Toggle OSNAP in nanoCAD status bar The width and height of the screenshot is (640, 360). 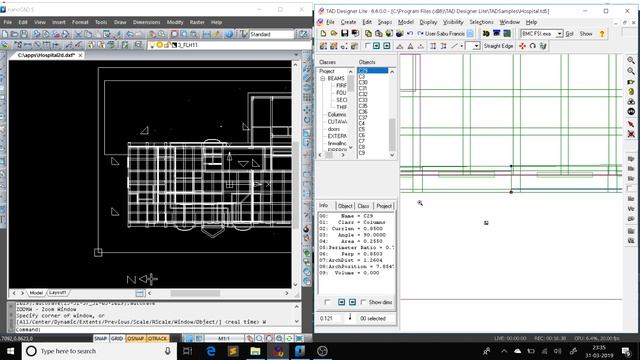[136, 338]
